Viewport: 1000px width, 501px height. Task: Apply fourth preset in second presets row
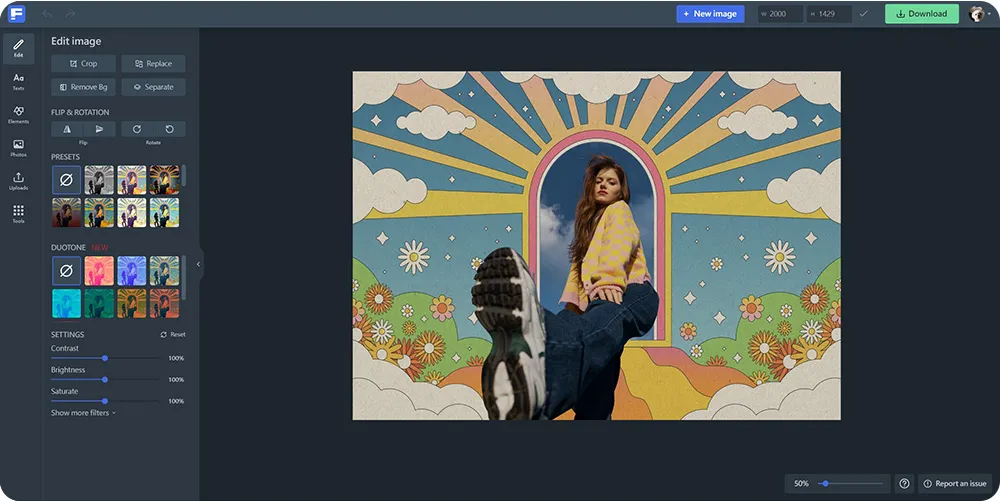tap(165, 212)
